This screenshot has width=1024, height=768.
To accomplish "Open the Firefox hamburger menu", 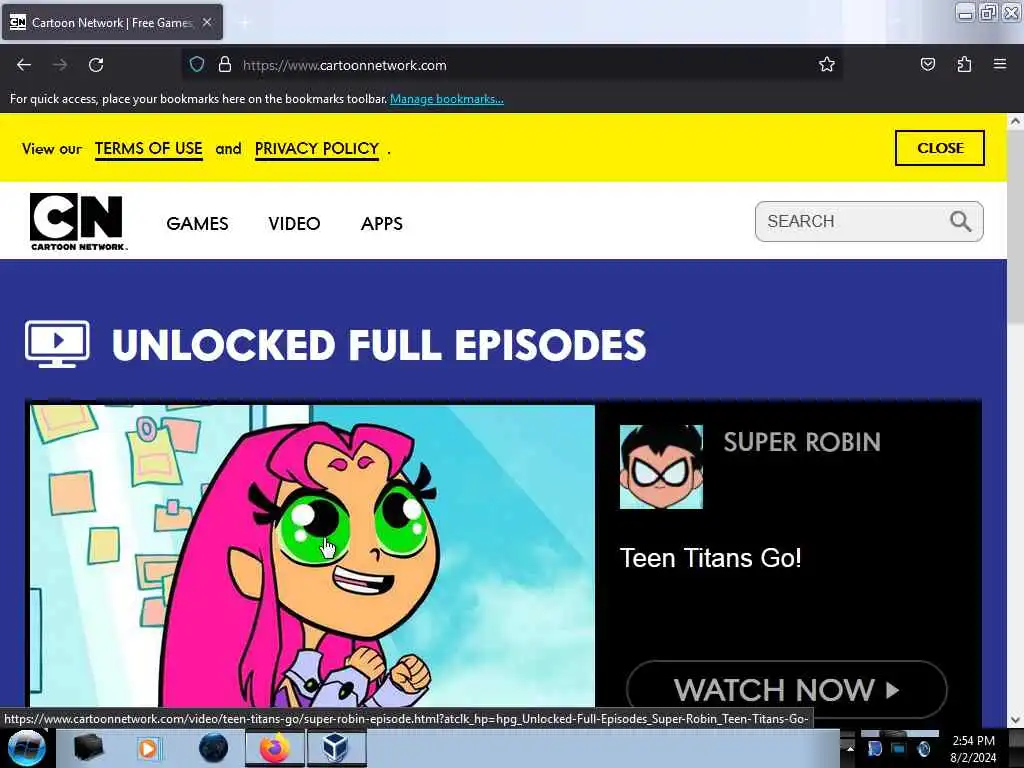I will (1000, 65).
